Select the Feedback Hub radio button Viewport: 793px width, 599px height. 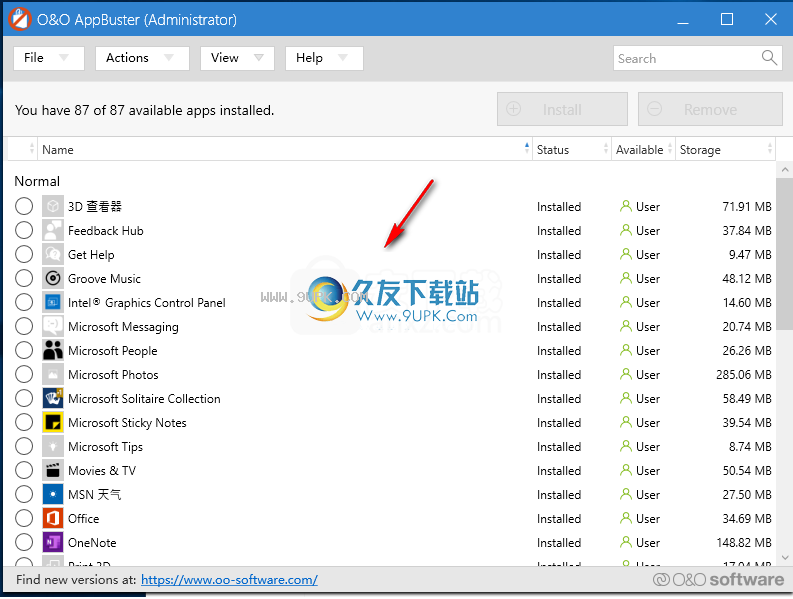click(x=24, y=230)
